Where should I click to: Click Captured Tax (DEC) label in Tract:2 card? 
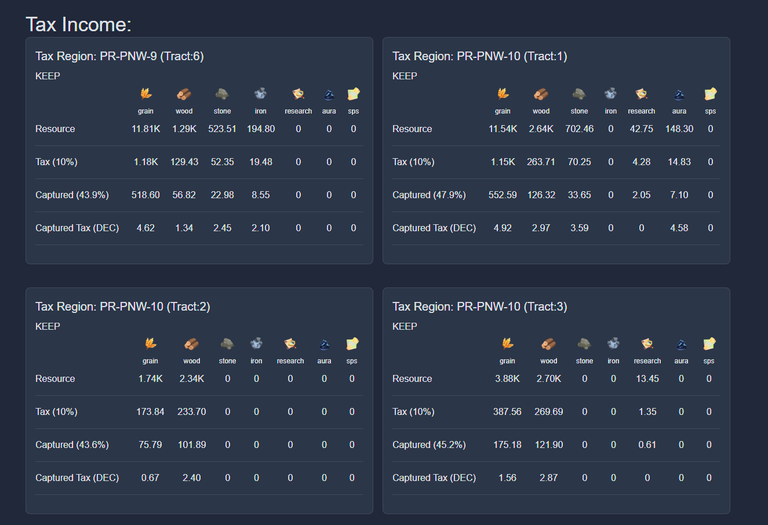(x=77, y=477)
